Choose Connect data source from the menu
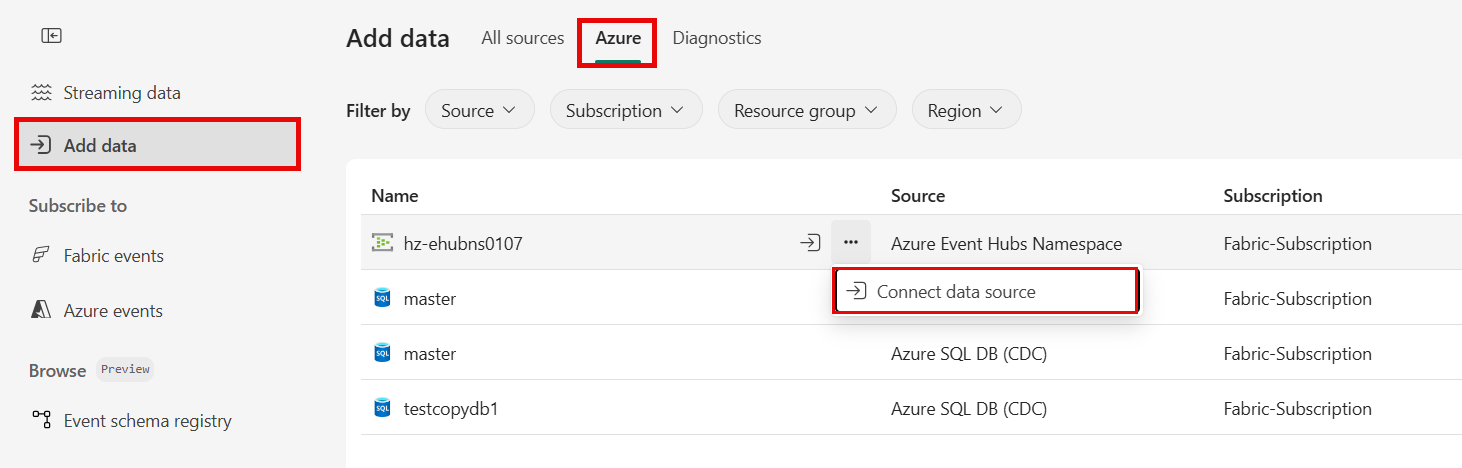 pos(956,292)
